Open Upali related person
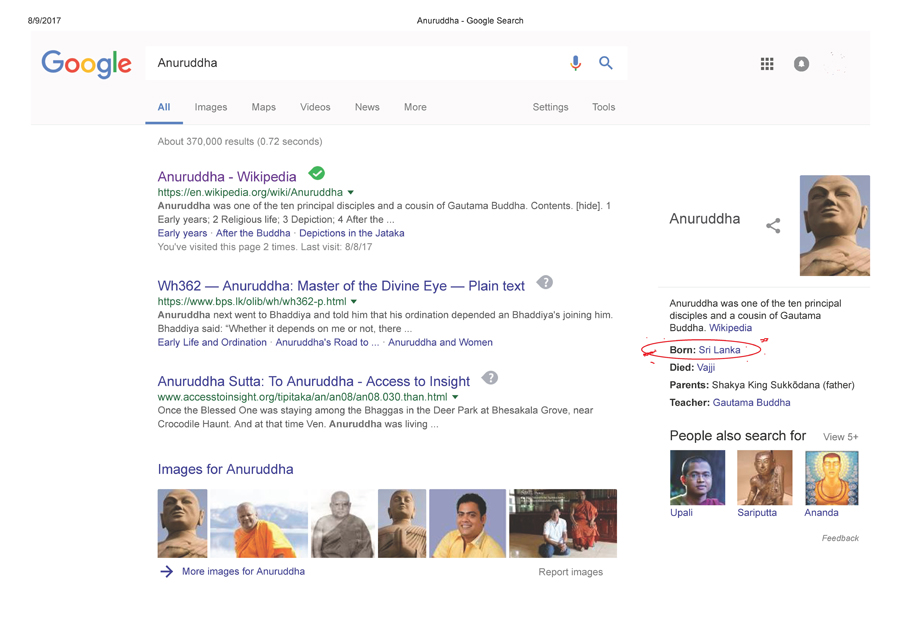This screenshot has height=636, width=900. tap(681, 513)
